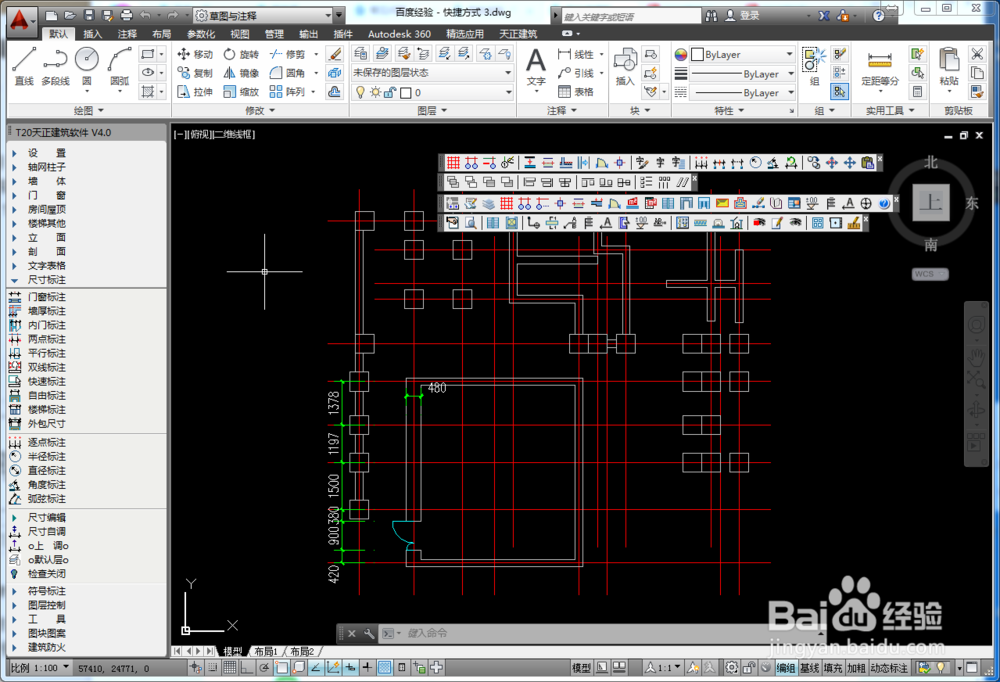This screenshot has width=1000, height=682.
Task: Click the 线性 linear dimension tool
Action: tap(576, 54)
